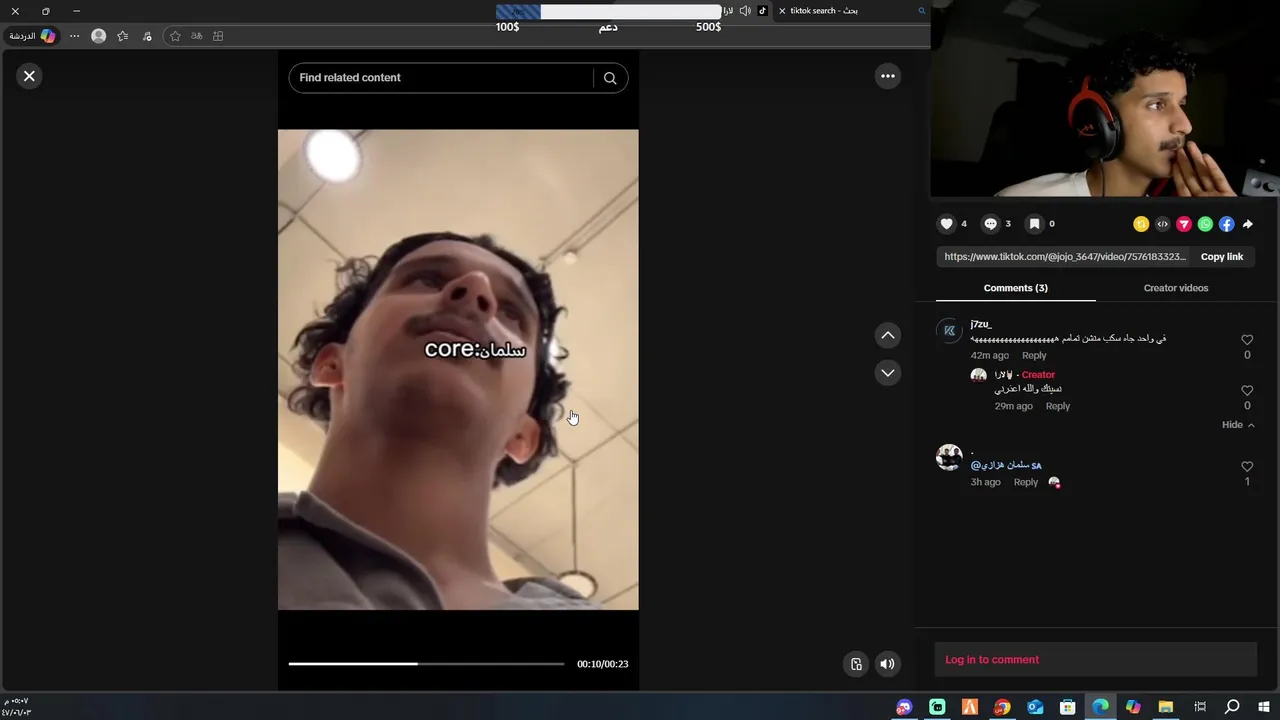Open Windows Search from the taskbar
The width and height of the screenshot is (1280, 720).
click(1232, 707)
